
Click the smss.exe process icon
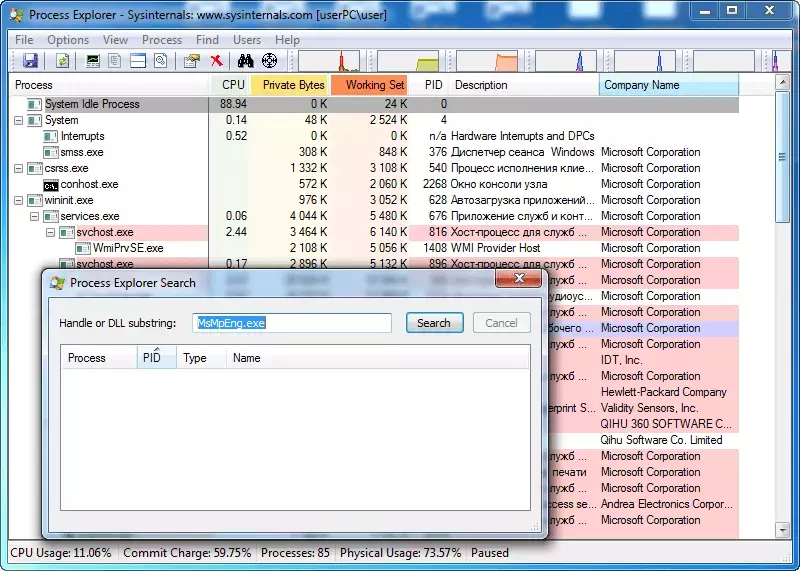pyautogui.click(x=51, y=153)
